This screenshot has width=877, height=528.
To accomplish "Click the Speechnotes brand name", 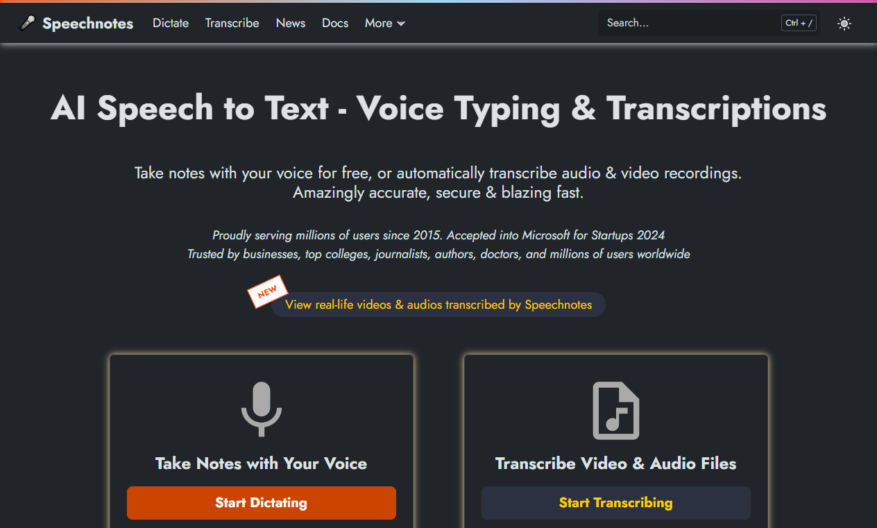I will [x=88, y=23].
